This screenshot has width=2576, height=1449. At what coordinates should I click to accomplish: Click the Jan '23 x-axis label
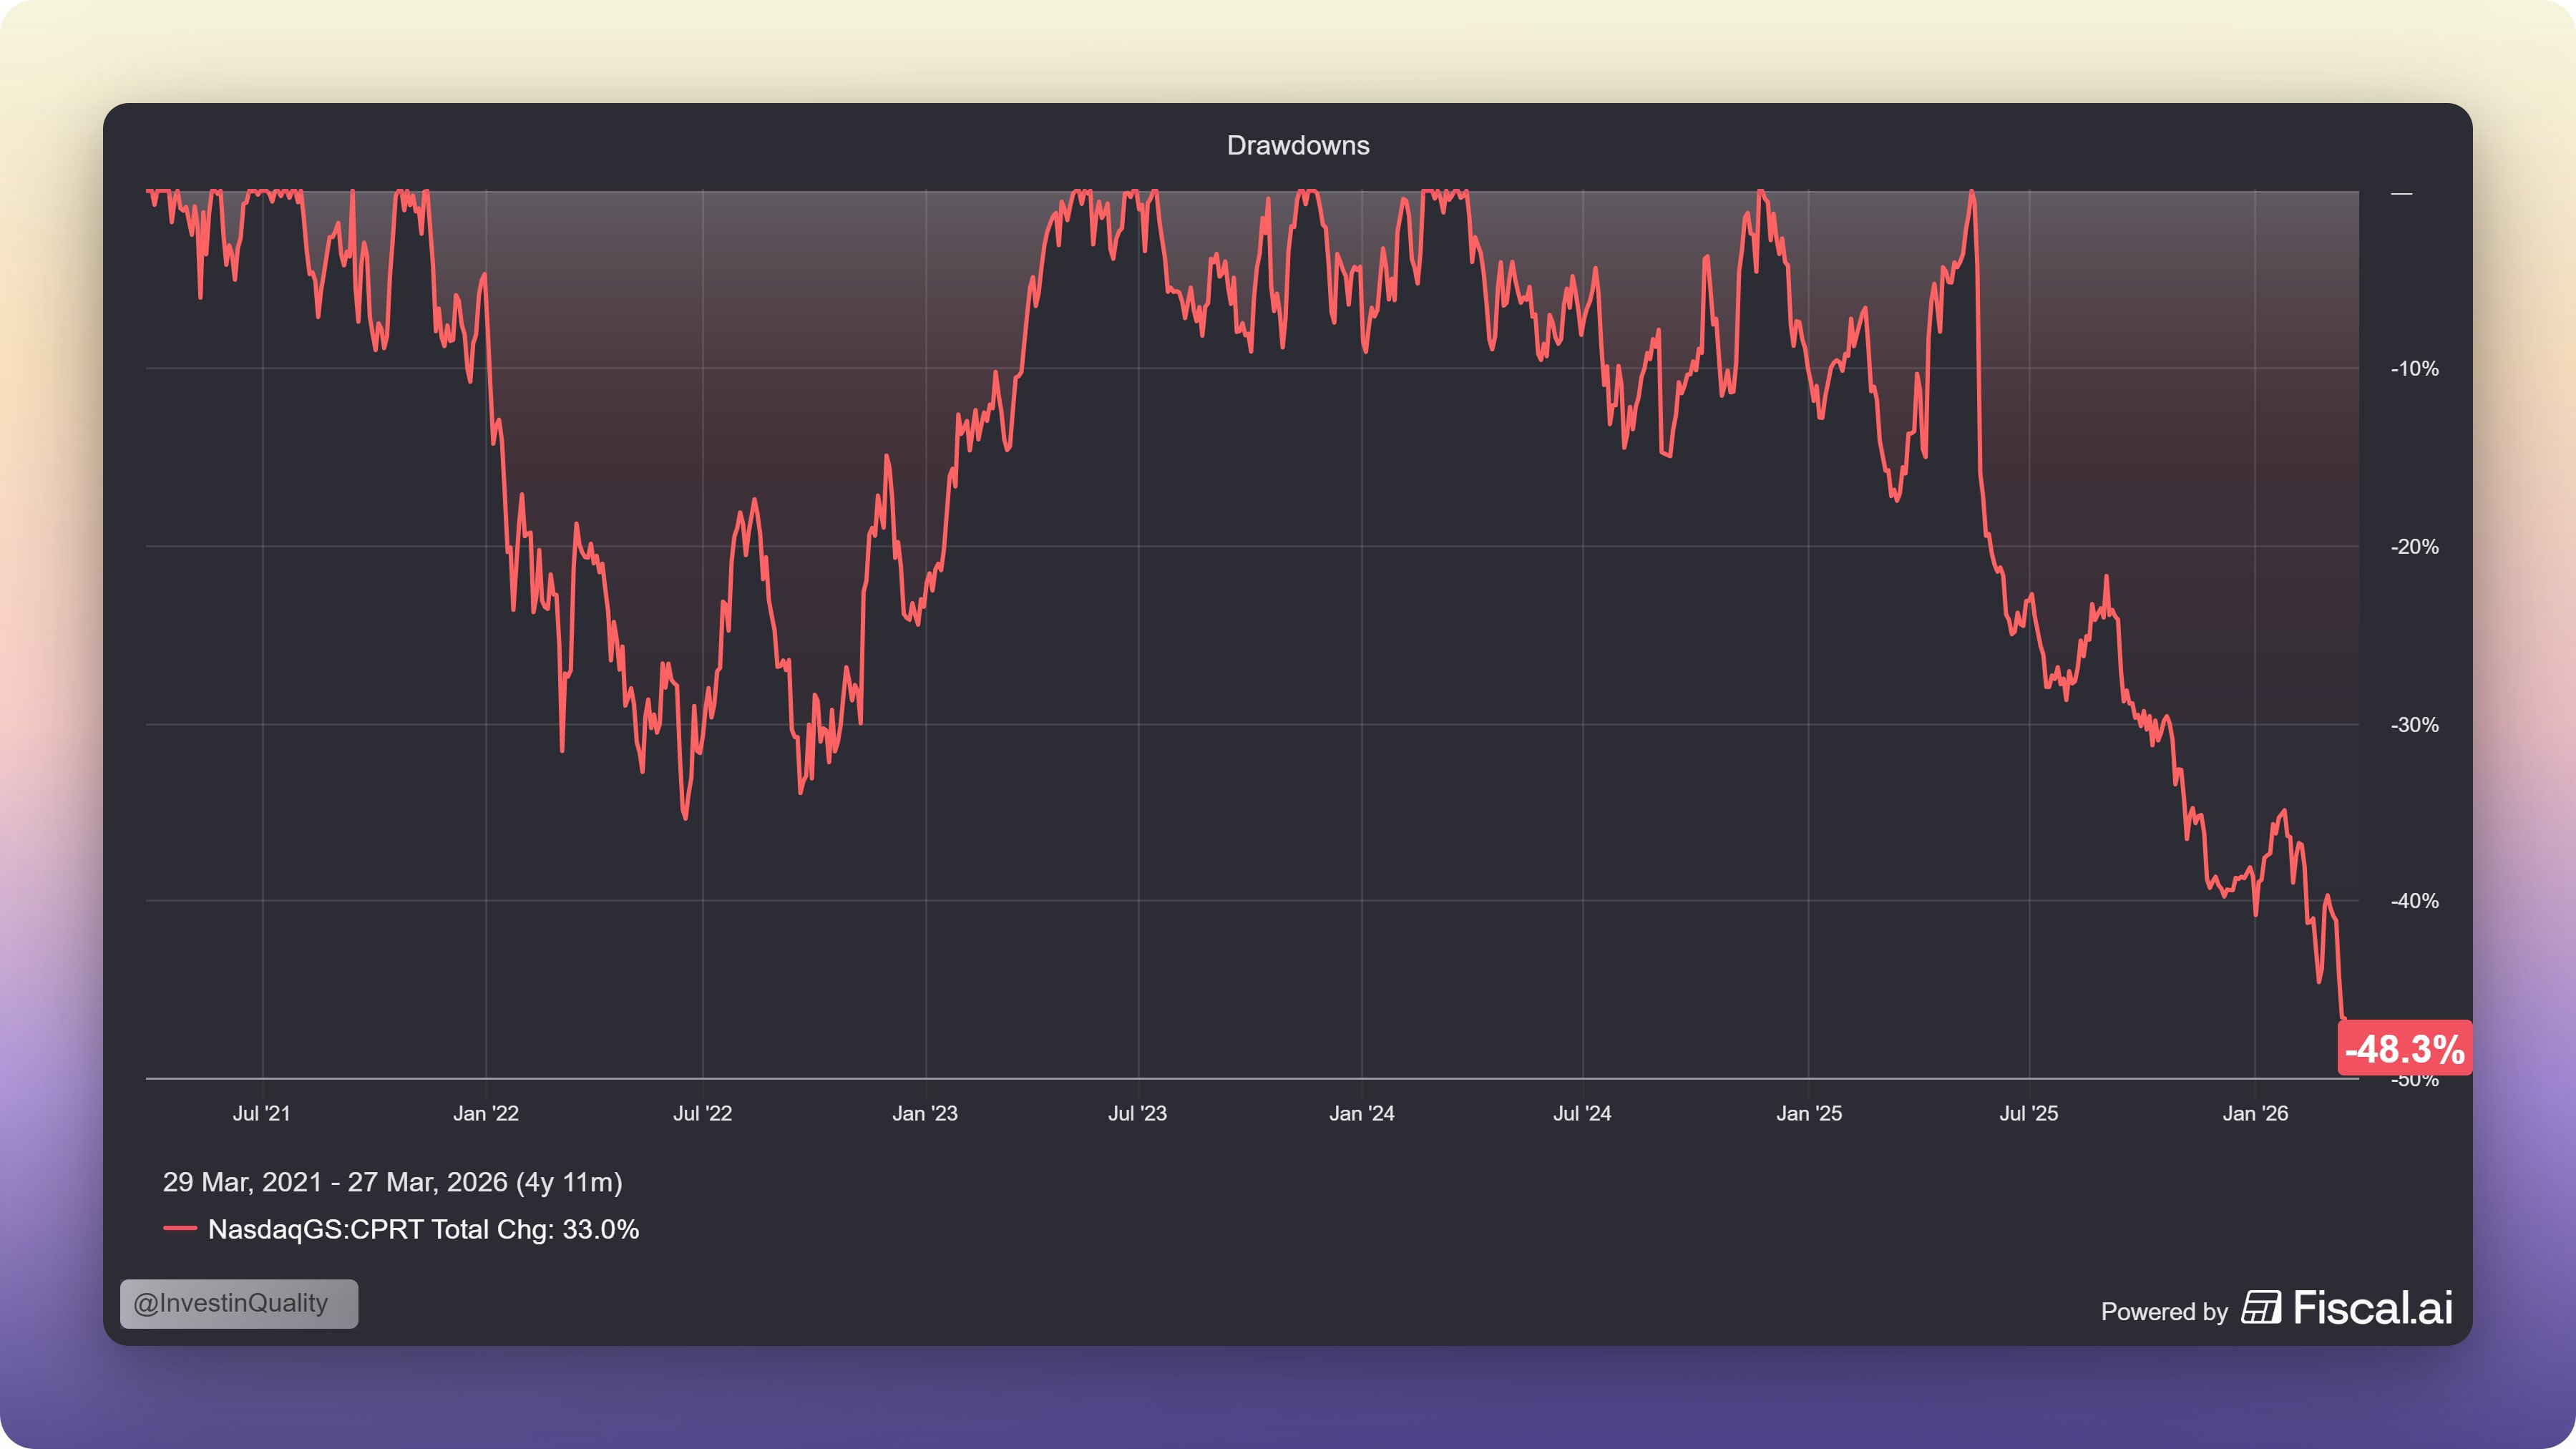pos(924,1113)
